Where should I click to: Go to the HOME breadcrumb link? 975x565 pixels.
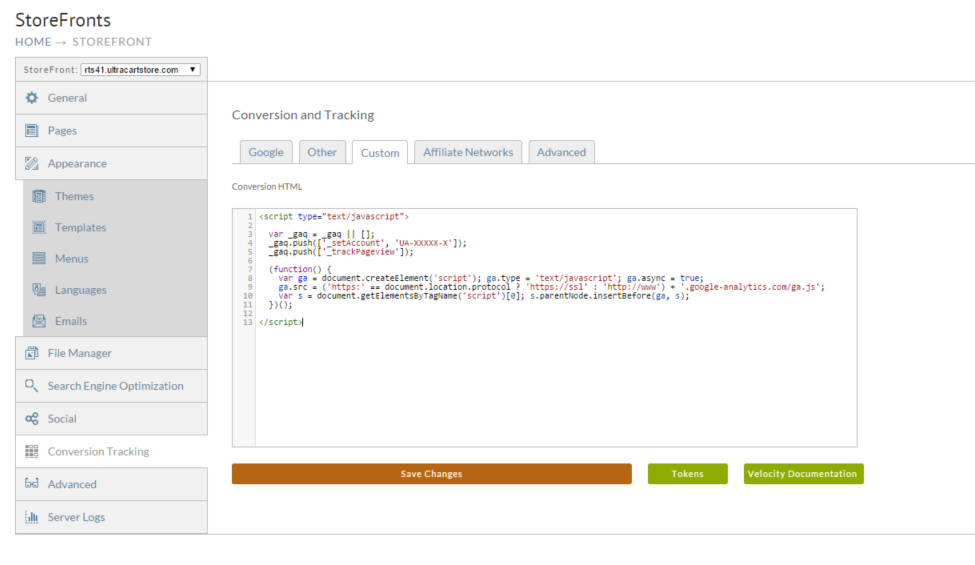click(x=34, y=42)
